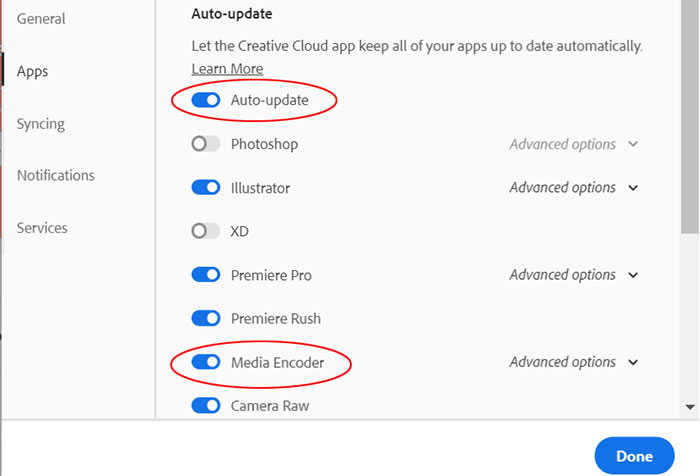Screen dimensions: 700x476
Task: Disable Premiere Pro auto-update toggle
Action: tap(206, 275)
